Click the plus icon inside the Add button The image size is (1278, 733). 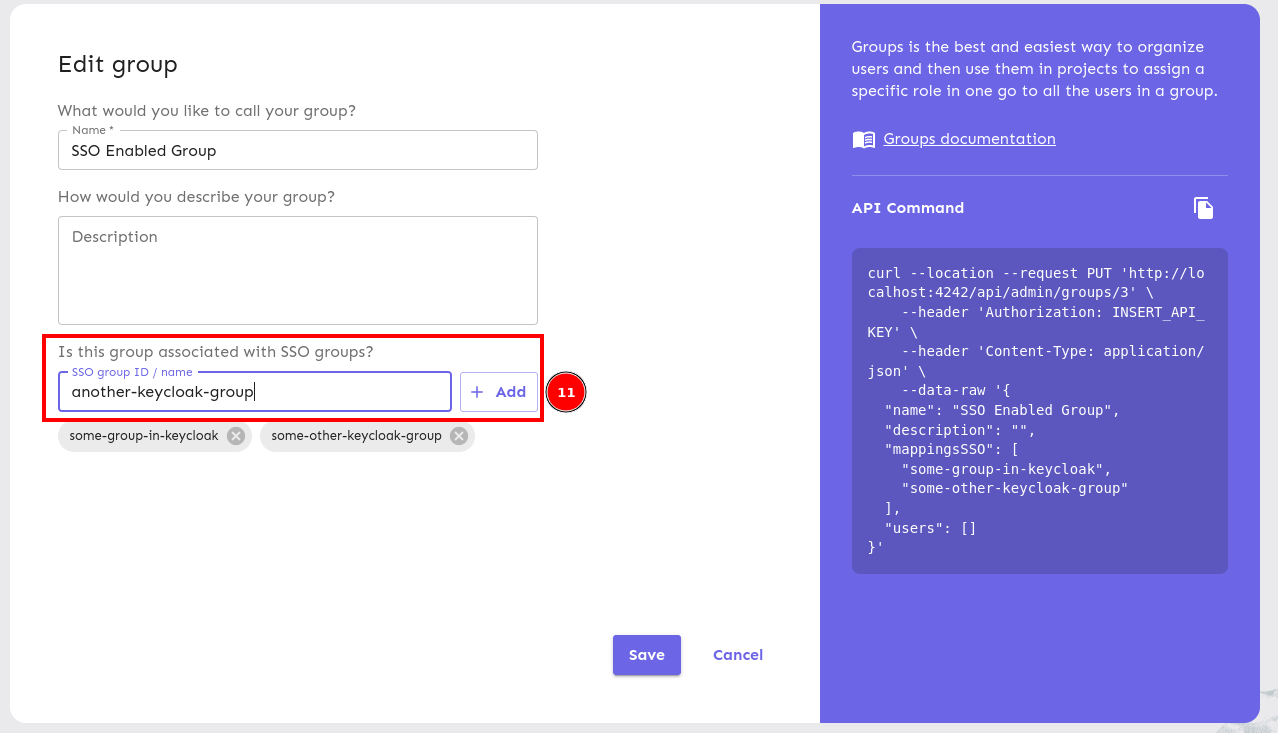click(x=477, y=392)
